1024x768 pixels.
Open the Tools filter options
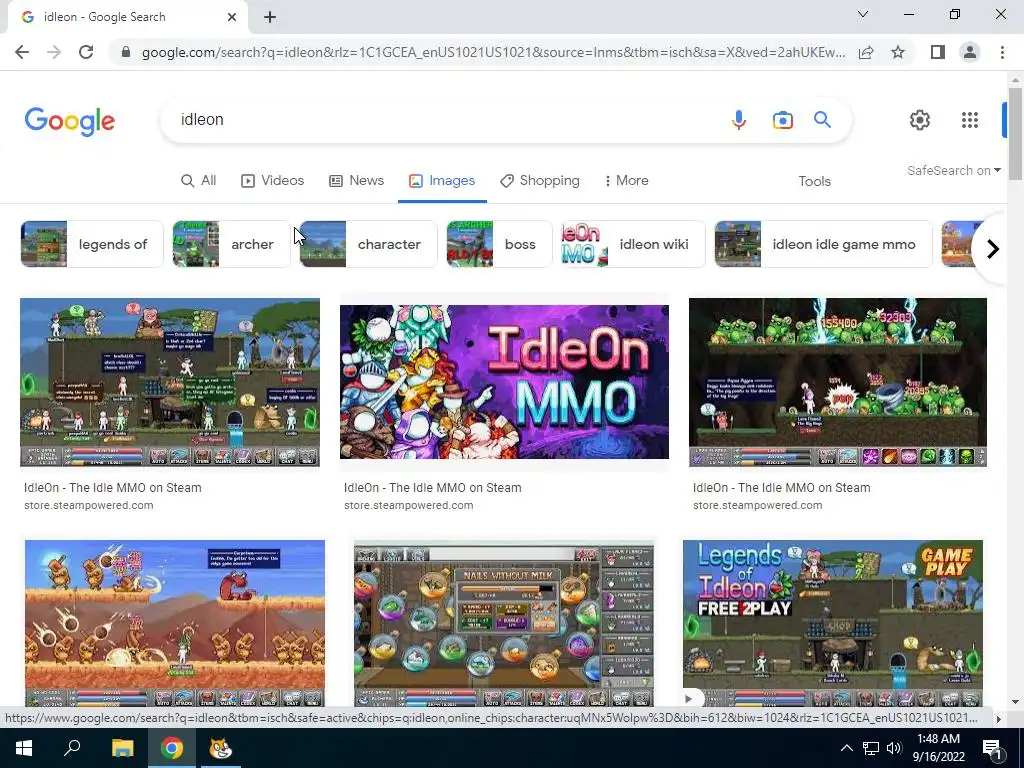click(x=814, y=182)
